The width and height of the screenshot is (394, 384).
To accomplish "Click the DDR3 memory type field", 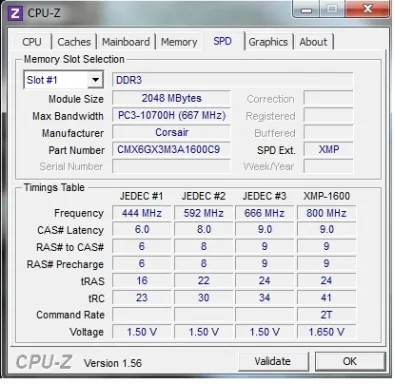I will click(x=232, y=80).
